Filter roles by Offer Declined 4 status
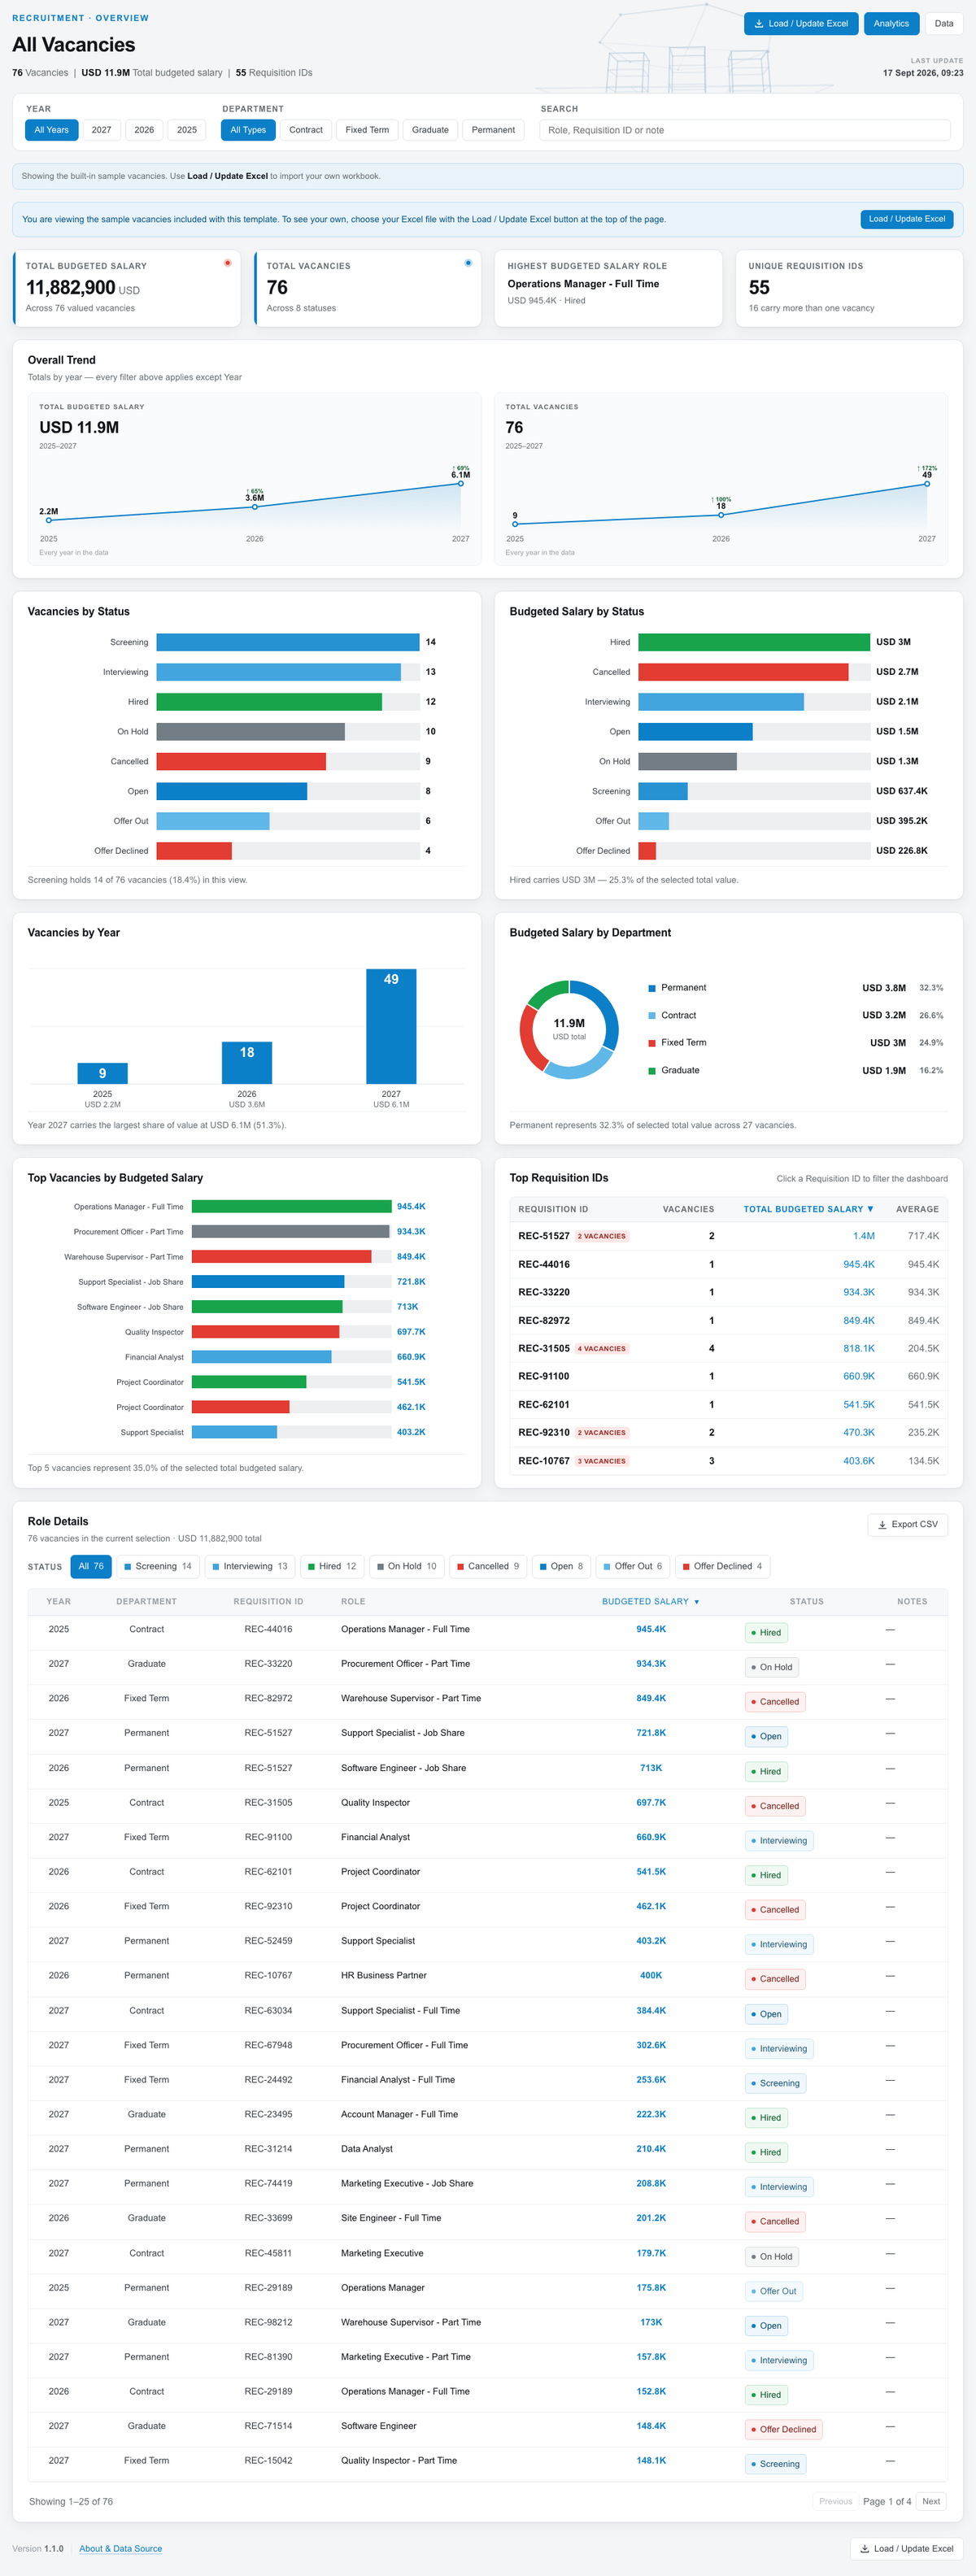 pos(722,1566)
